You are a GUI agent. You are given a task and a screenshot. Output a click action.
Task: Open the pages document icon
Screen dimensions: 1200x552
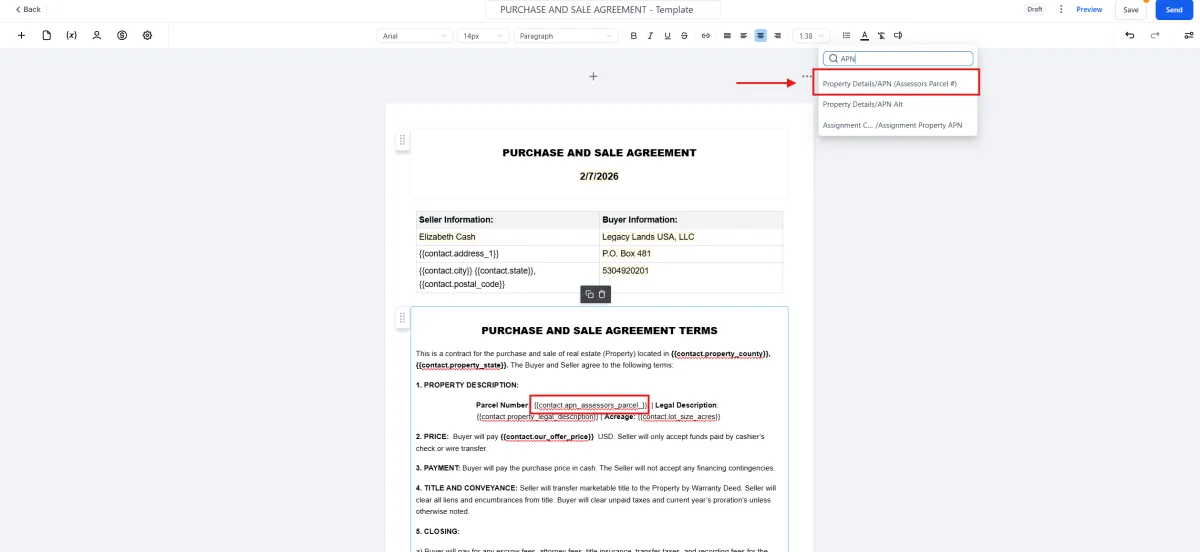tap(47, 35)
